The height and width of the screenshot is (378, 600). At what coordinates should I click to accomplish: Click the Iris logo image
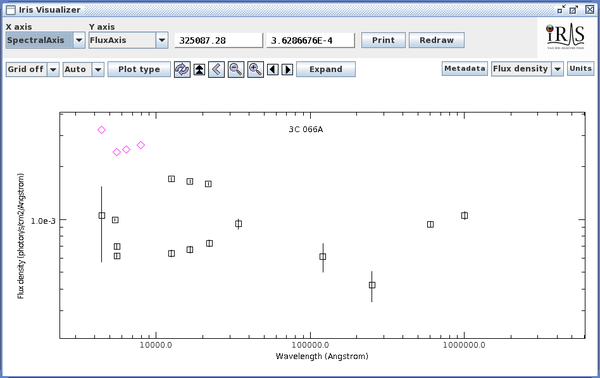click(565, 36)
